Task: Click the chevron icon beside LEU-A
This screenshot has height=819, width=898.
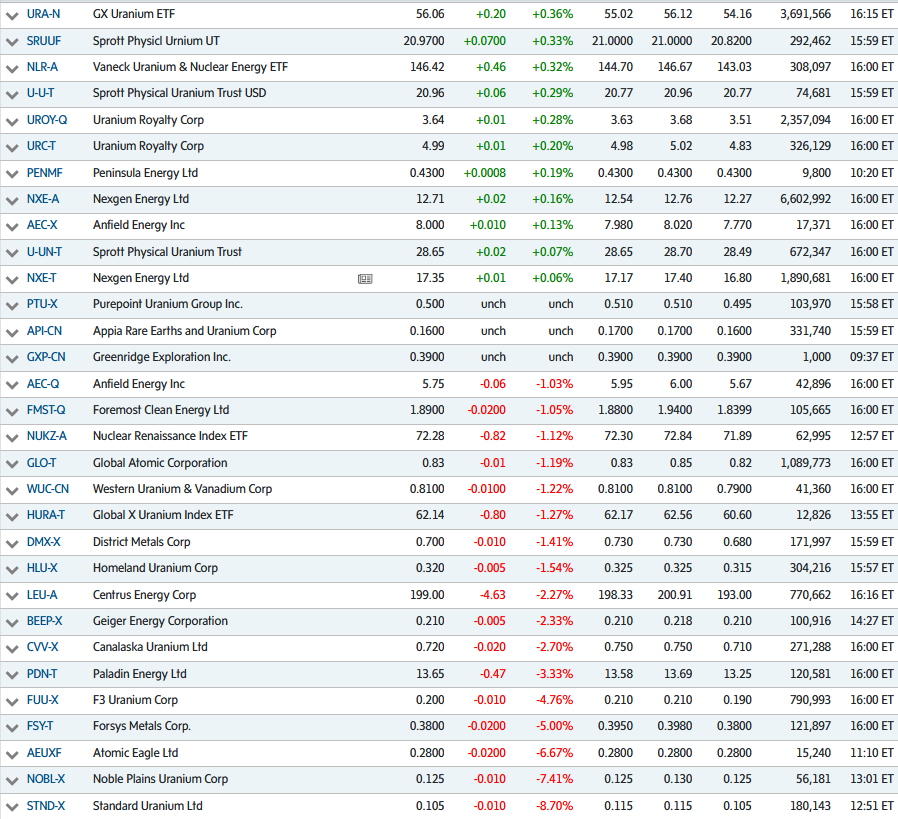Action: tap(12, 594)
